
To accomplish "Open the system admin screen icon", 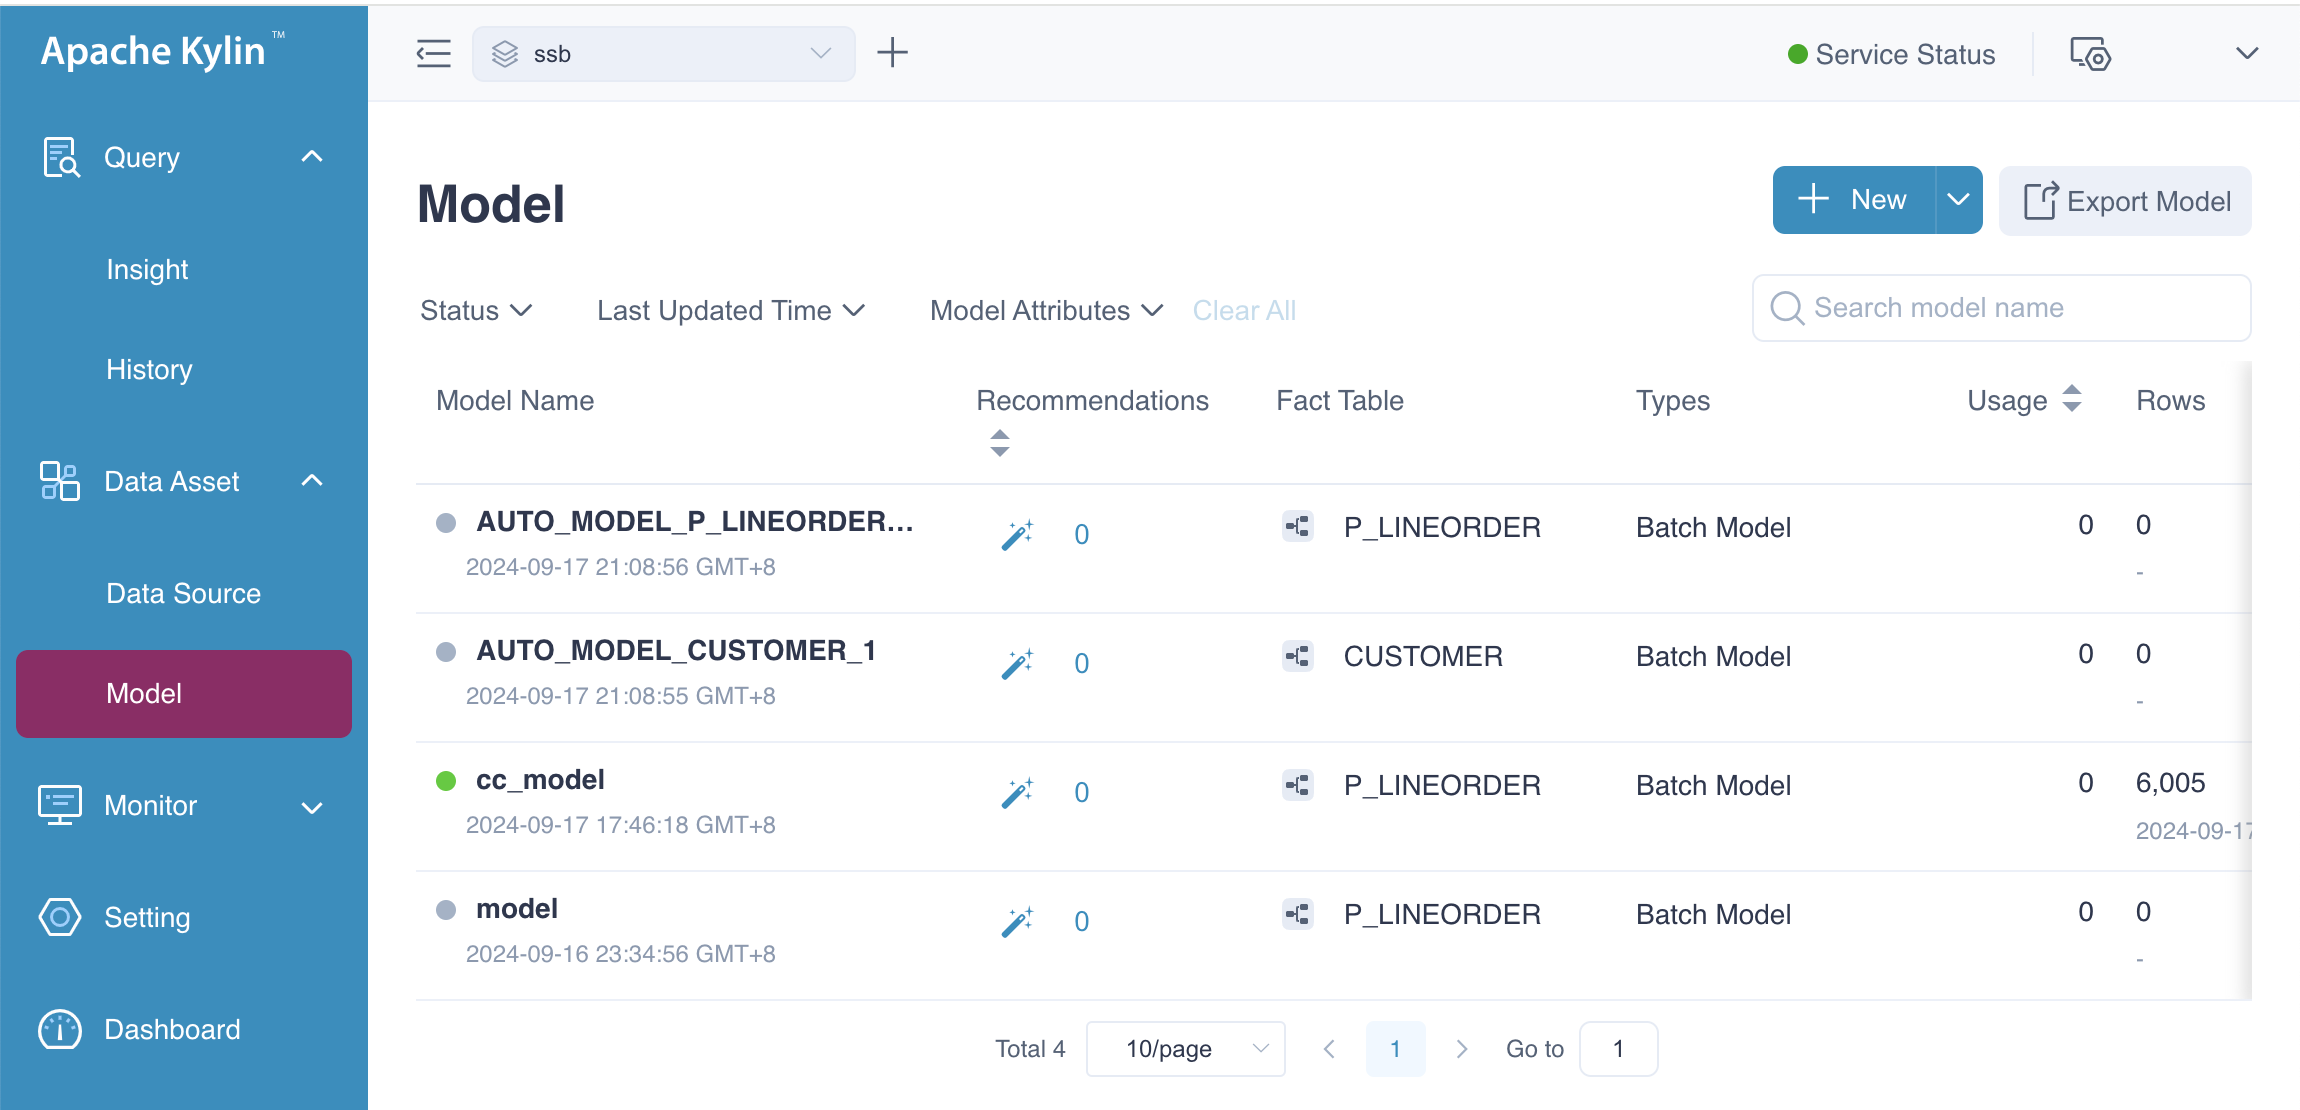I will pos(2089,54).
